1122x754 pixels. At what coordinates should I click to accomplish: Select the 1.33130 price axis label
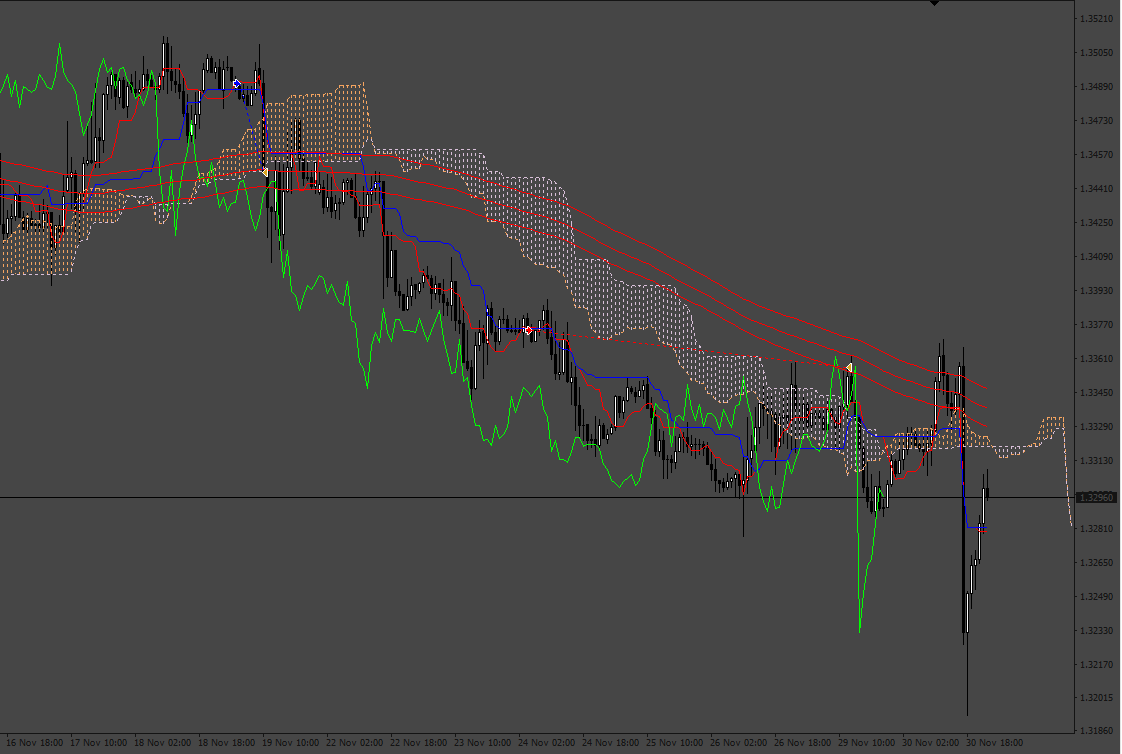[1096, 461]
